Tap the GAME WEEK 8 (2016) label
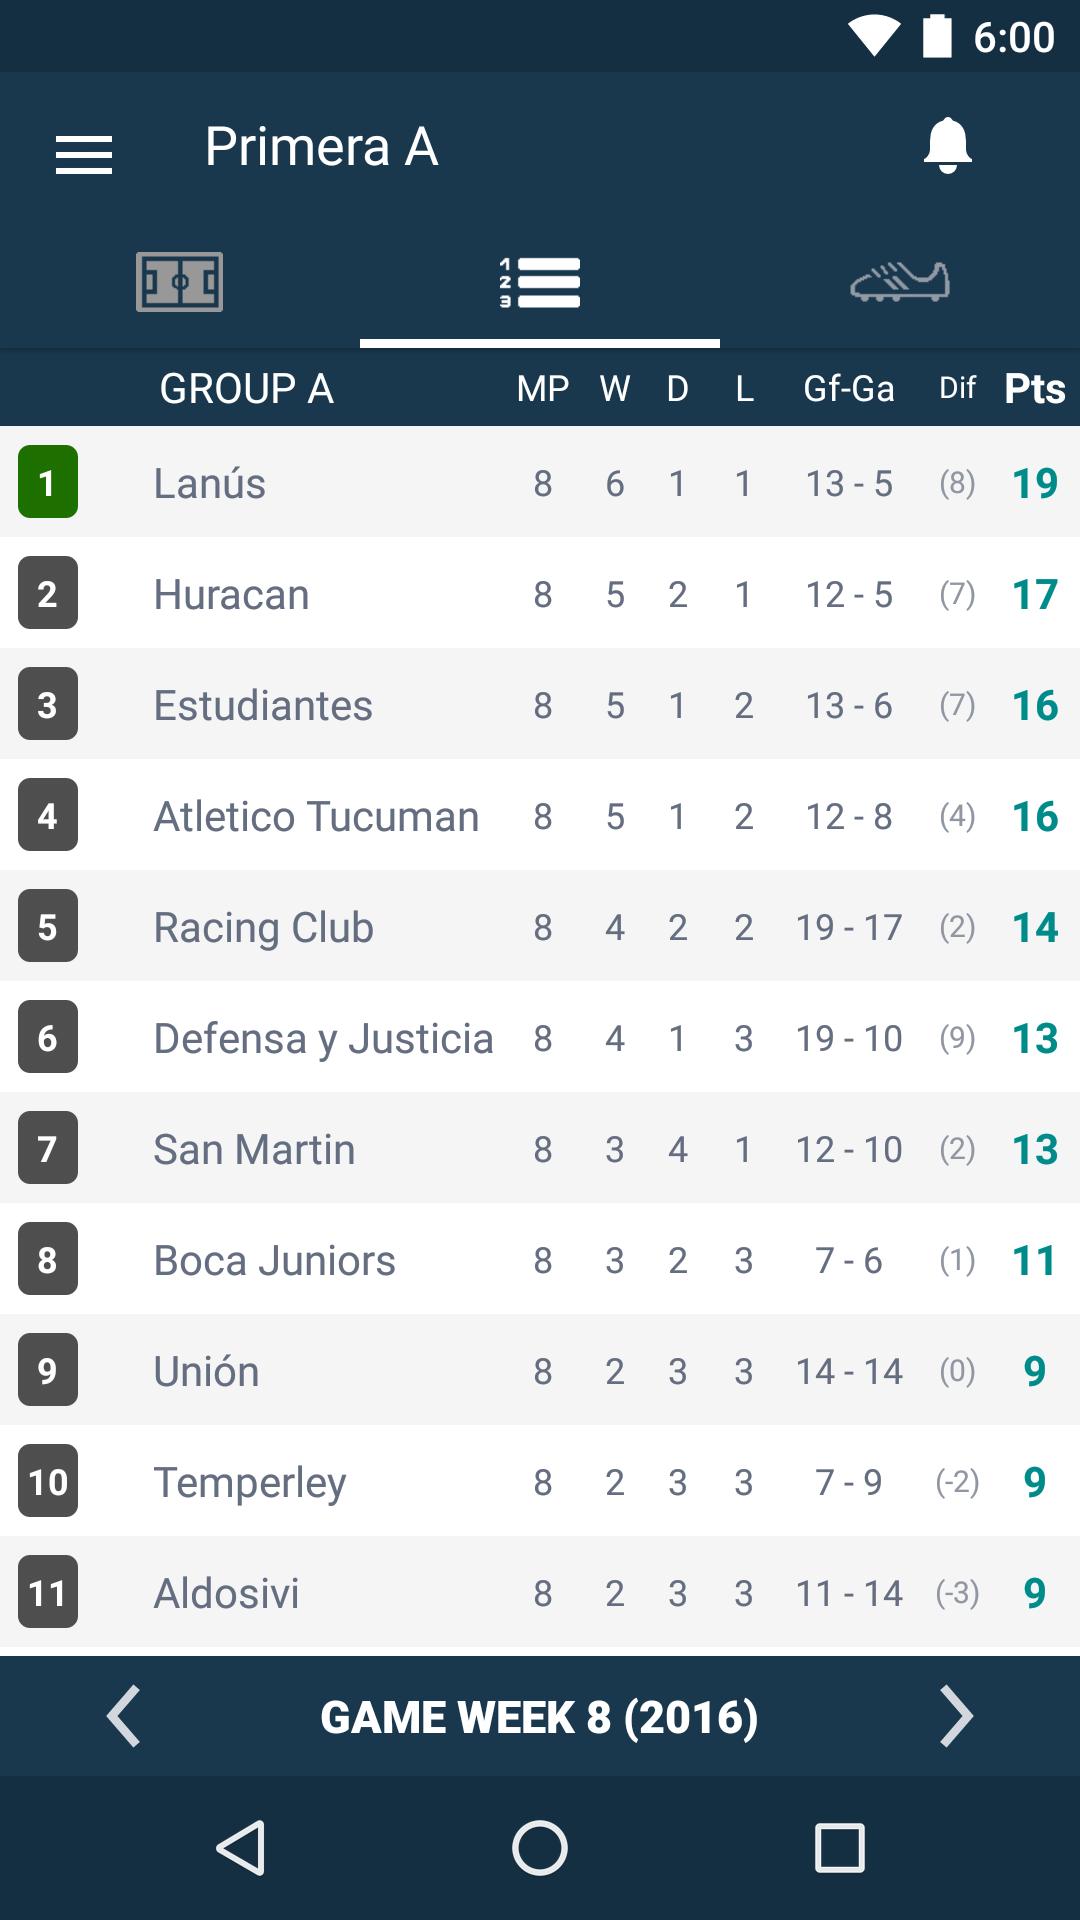This screenshot has height=1920, width=1080. (539, 1717)
